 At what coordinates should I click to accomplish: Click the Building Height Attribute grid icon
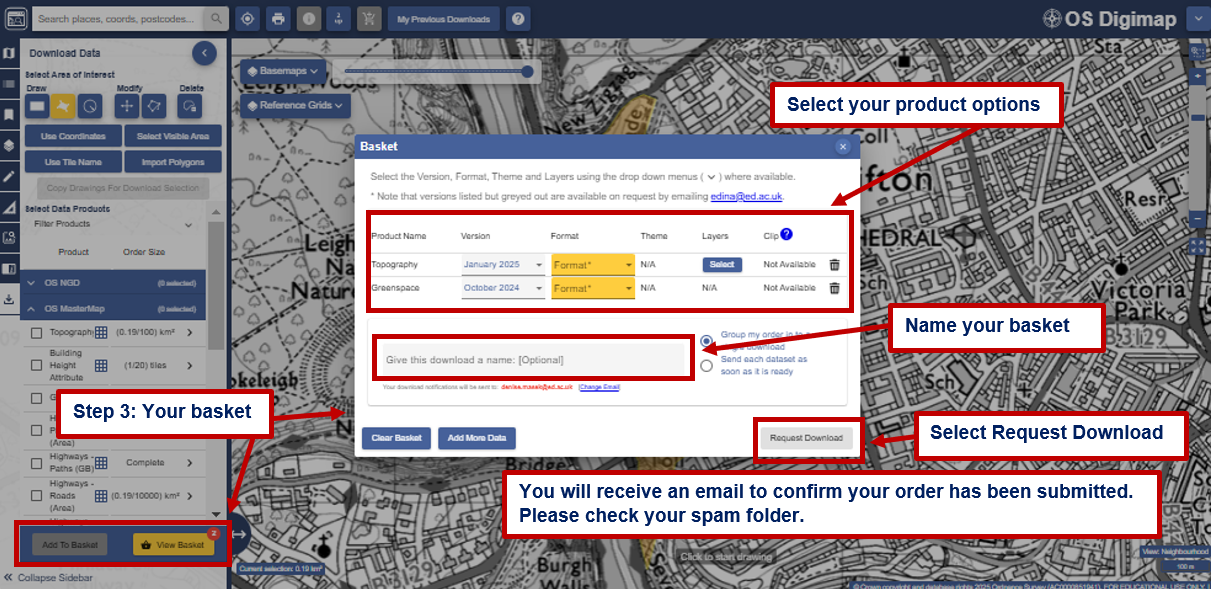pyautogui.click(x=101, y=366)
